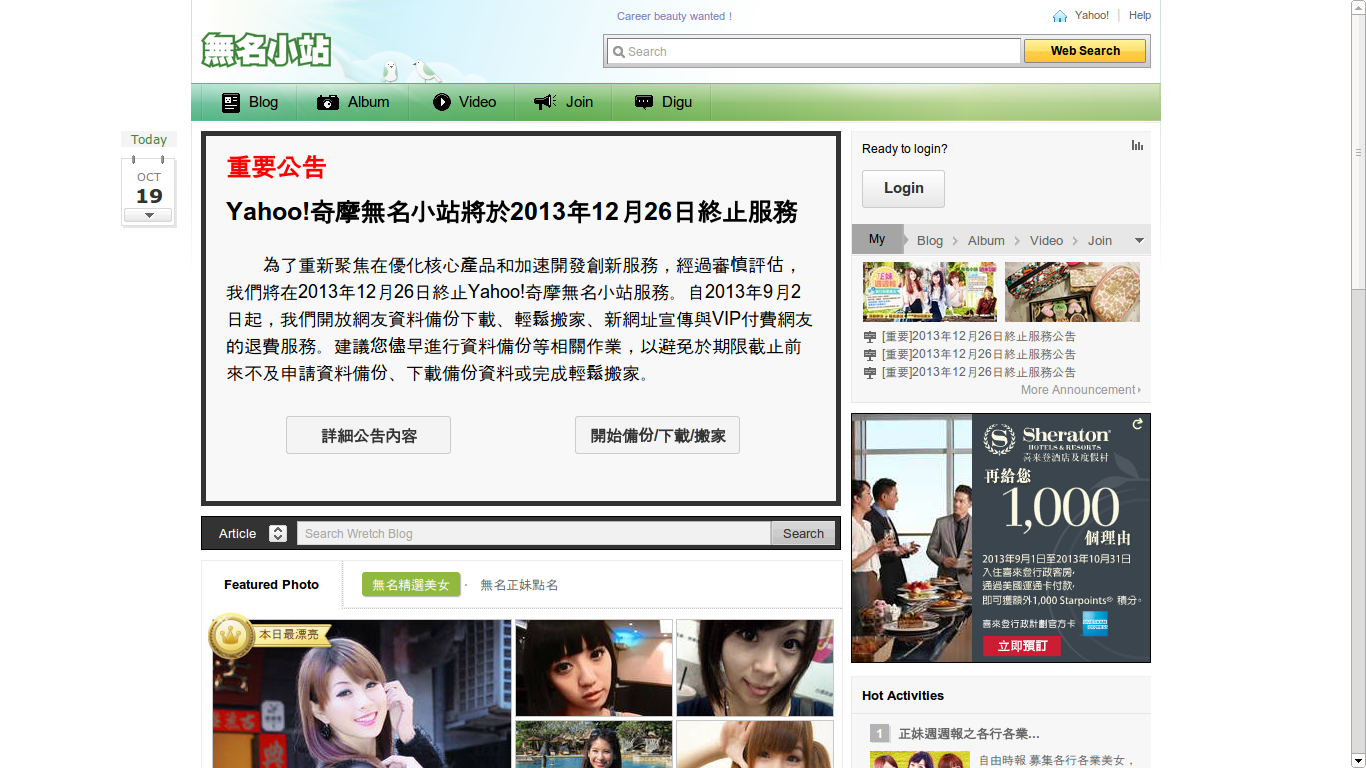The image size is (1366, 768).
Task: Click the Search Wretch Blog input field
Action: tap(533, 534)
